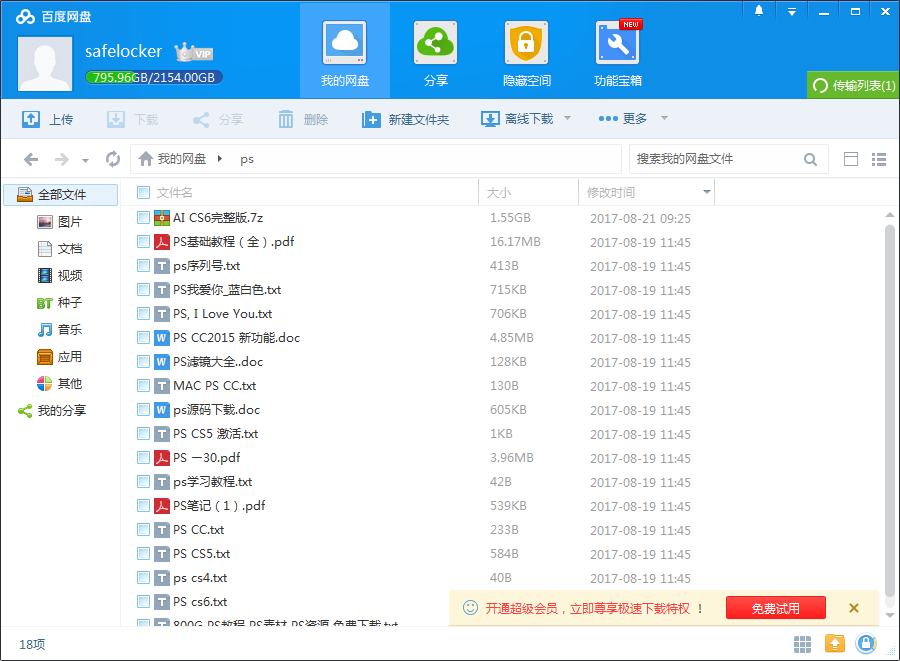The image size is (900, 661).
Task: Click the home icon in path bar
Action: coord(146,158)
